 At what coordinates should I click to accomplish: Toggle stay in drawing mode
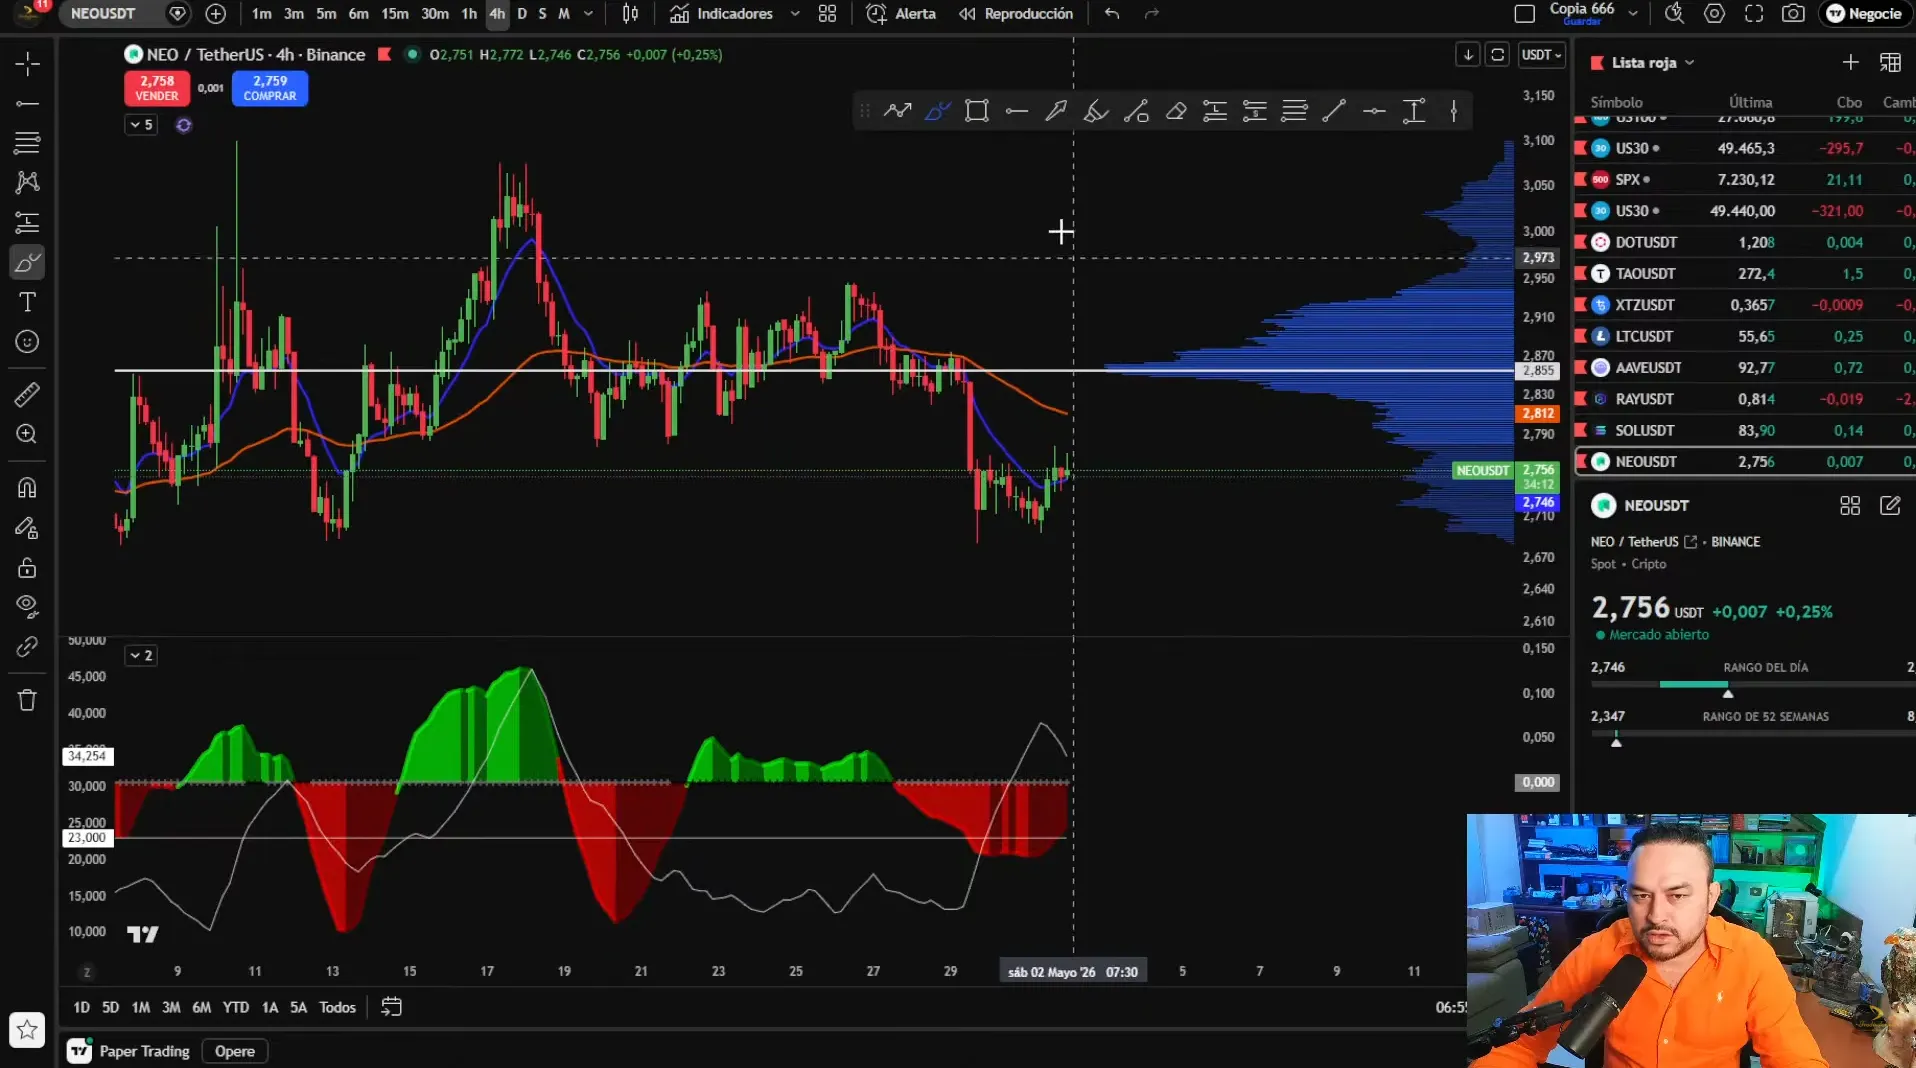click(27, 528)
